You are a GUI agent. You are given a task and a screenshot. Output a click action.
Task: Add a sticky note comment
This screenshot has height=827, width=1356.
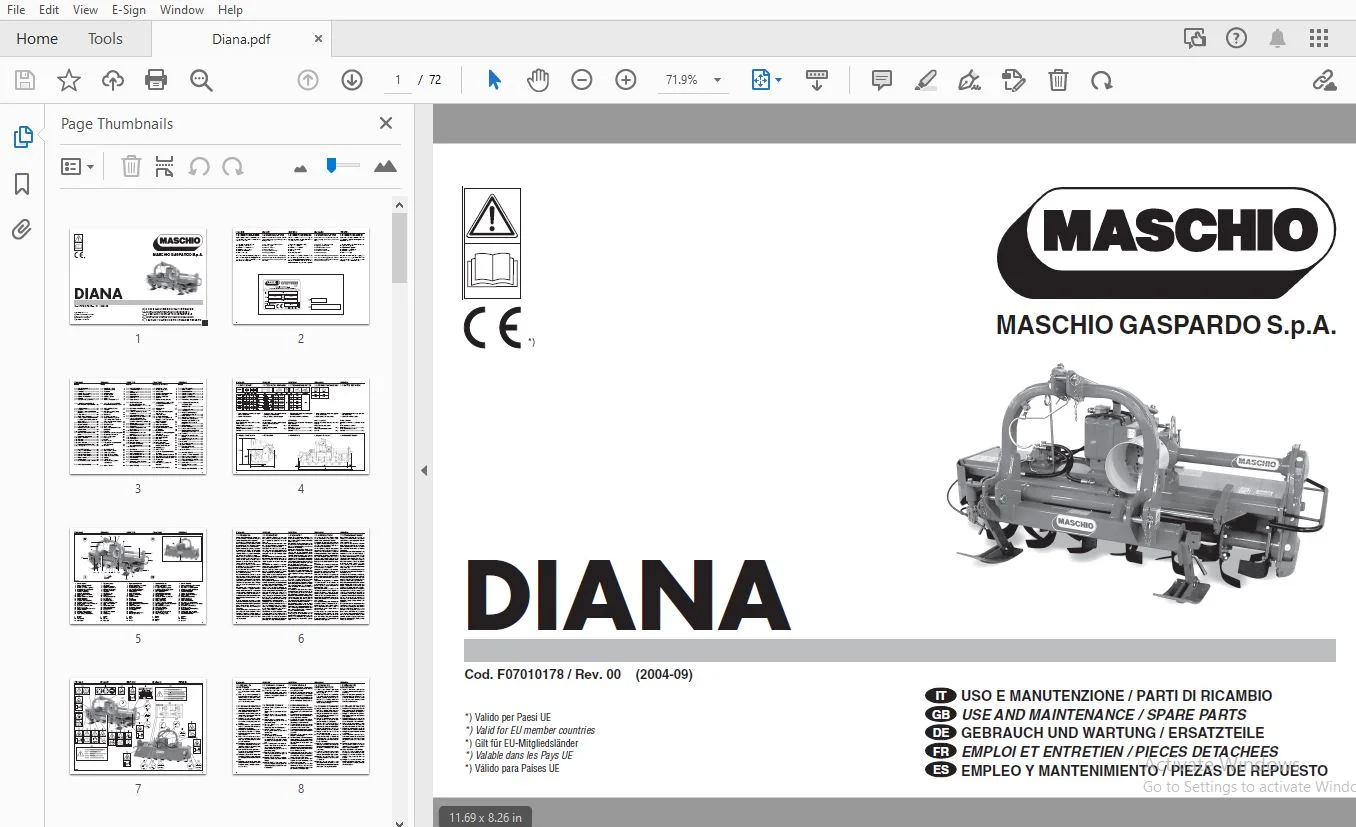pyautogui.click(x=881, y=80)
